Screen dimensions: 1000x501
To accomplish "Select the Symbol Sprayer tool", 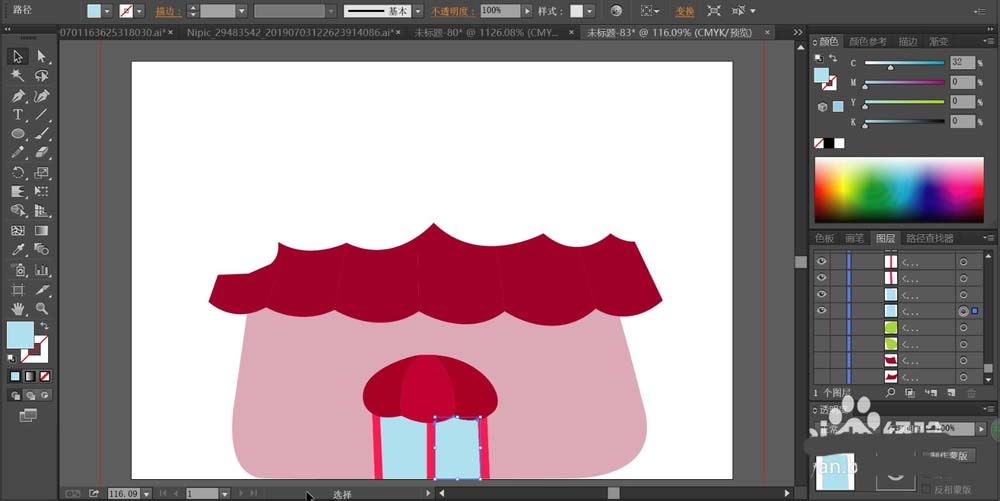I will (x=18, y=270).
